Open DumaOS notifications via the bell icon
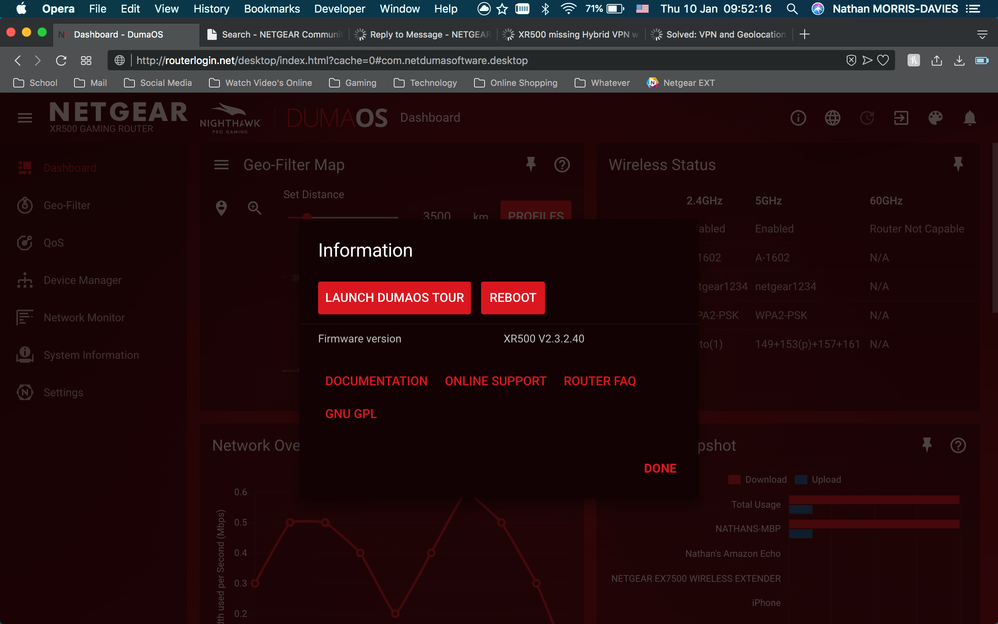 pyautogui.click(x=969, y=118)
